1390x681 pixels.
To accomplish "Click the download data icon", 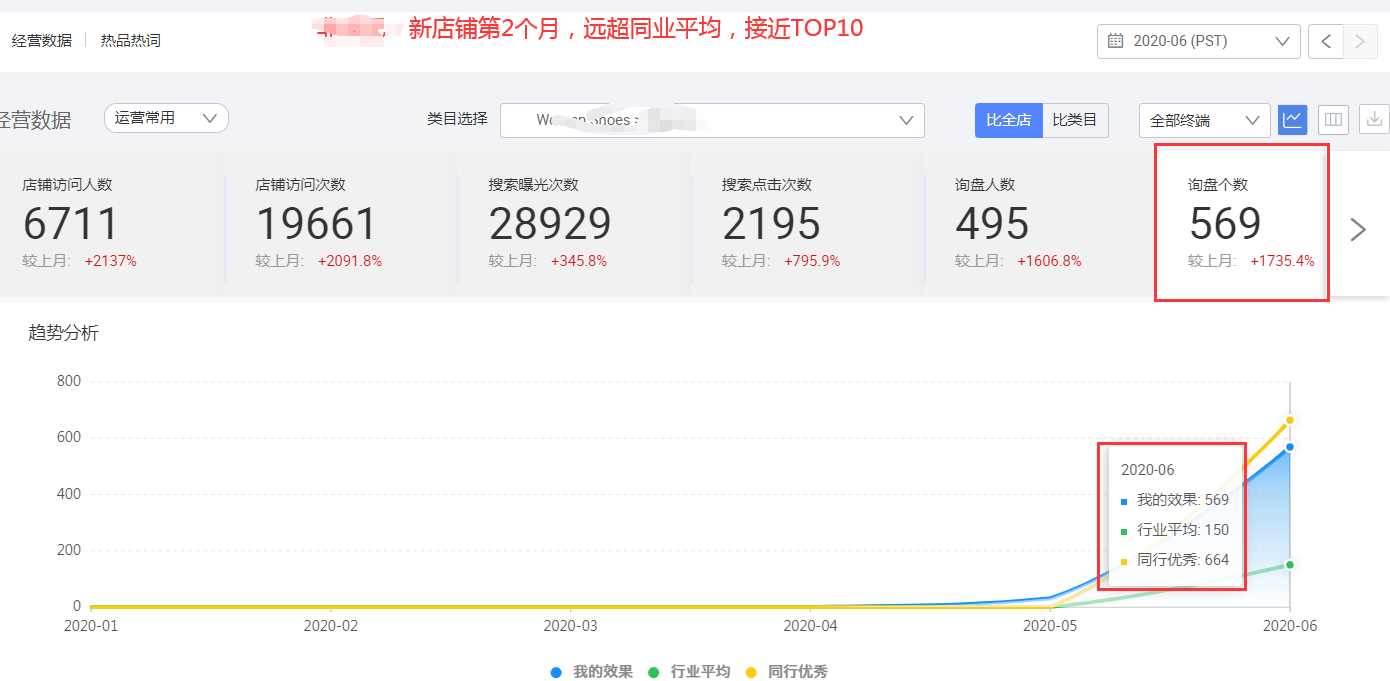I will click(x=1373, y=119).
